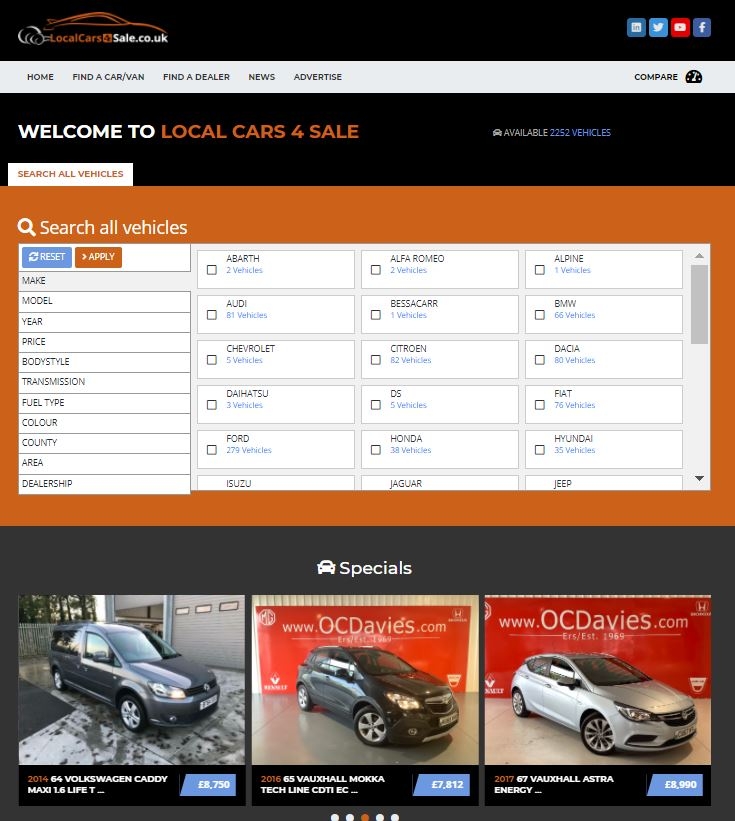
Task: Enable the Ford checkbox
Action: pos(211,450)
